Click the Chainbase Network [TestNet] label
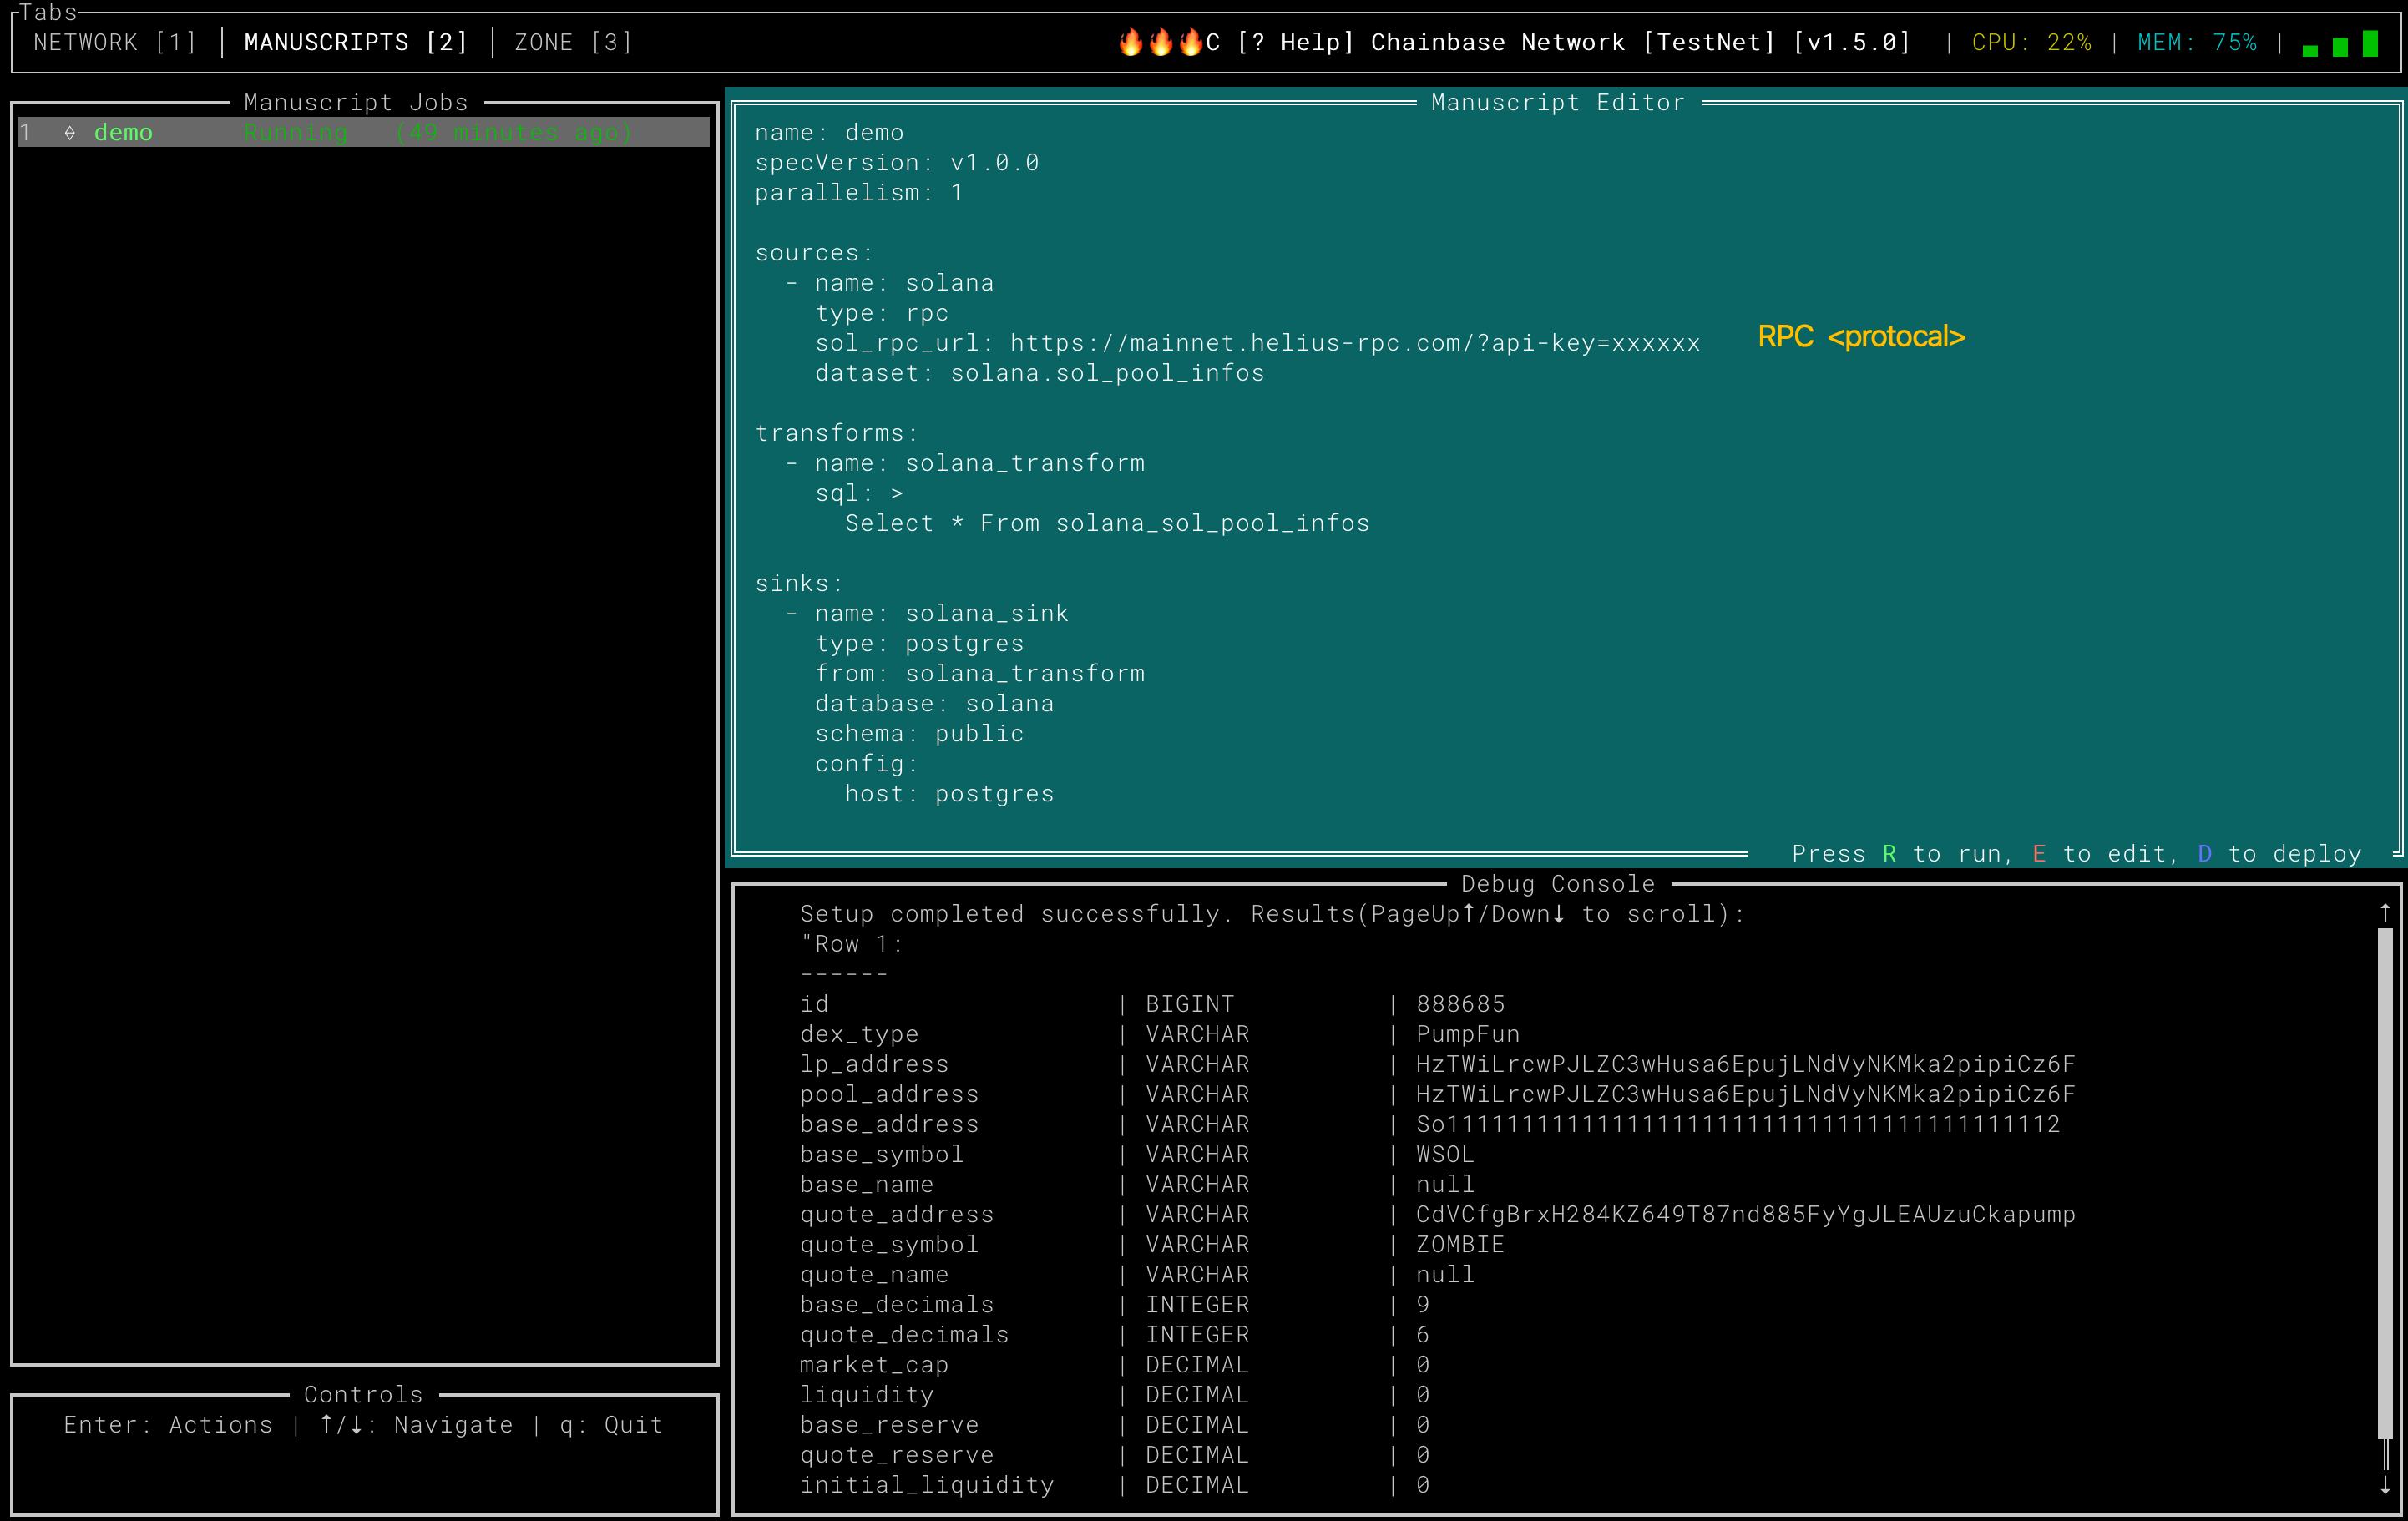 click(x=1572, y=42)
